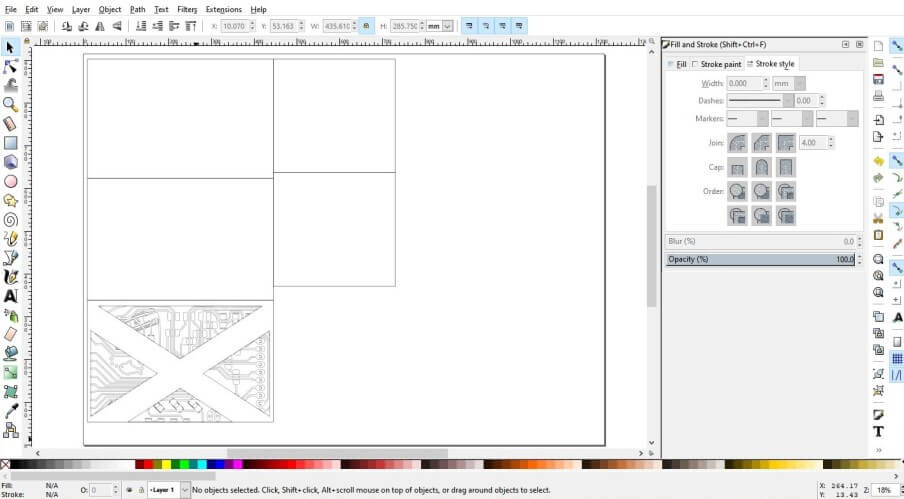Open the Dashes pattern dropdown
Screen dimensions: 904x499
(788, 101)
